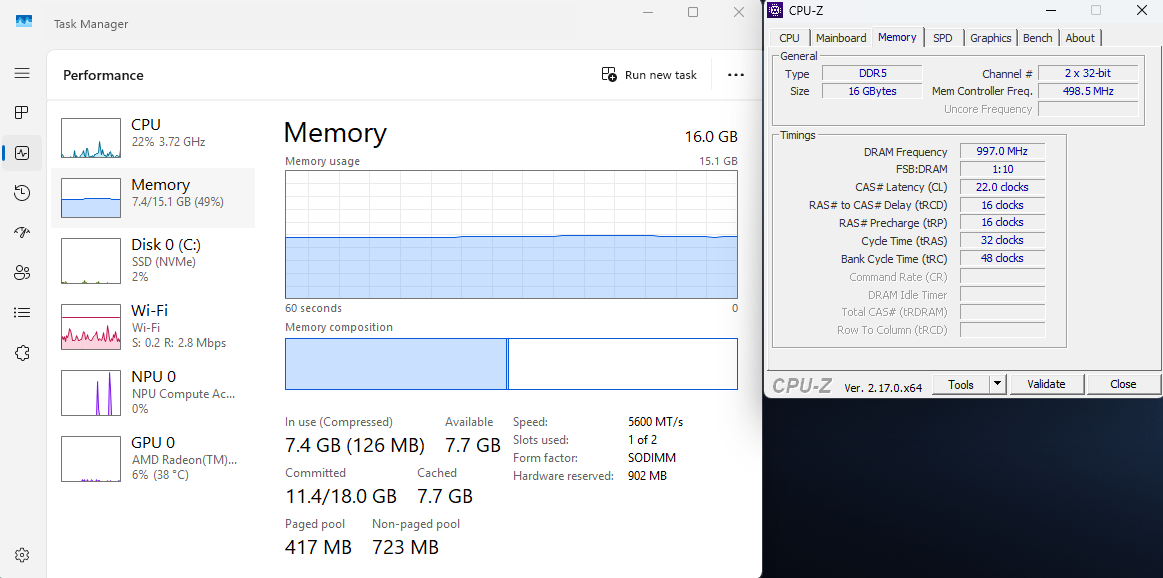Open the Services puzzle-piece icon
The width and height of the screenshot is (1163, 578).
[x=22, y=353]
